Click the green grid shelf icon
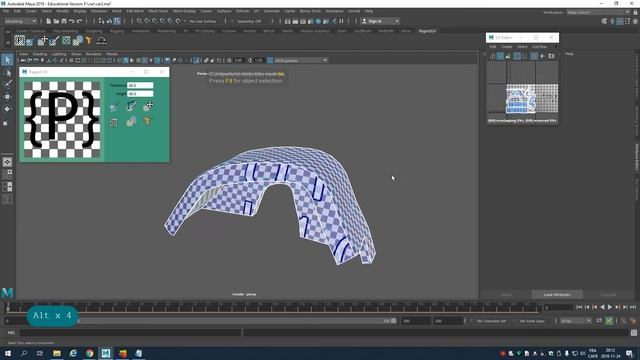 click(66, 40)
